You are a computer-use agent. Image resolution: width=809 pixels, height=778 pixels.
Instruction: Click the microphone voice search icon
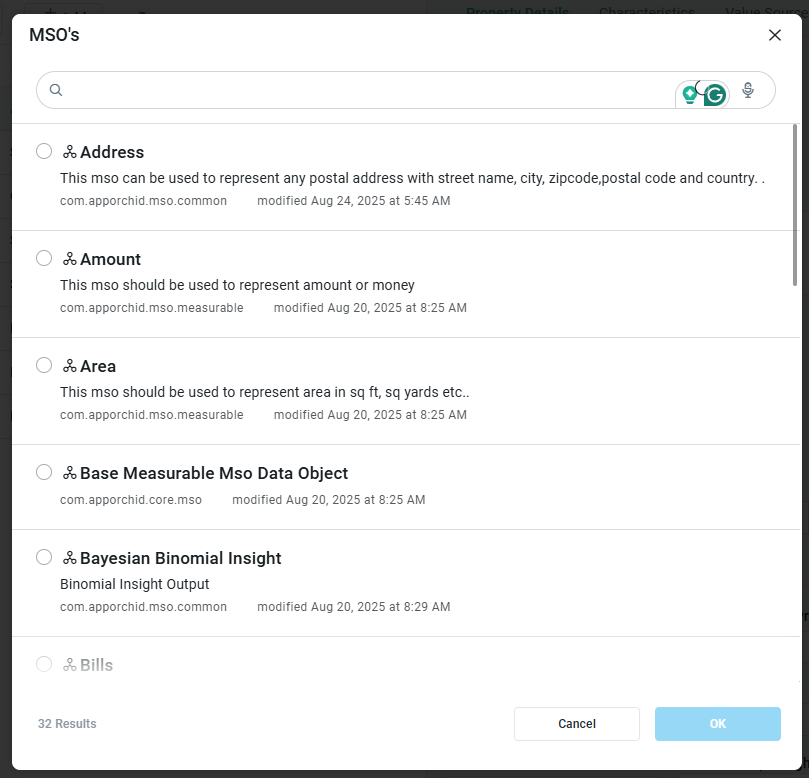point(748,90)
